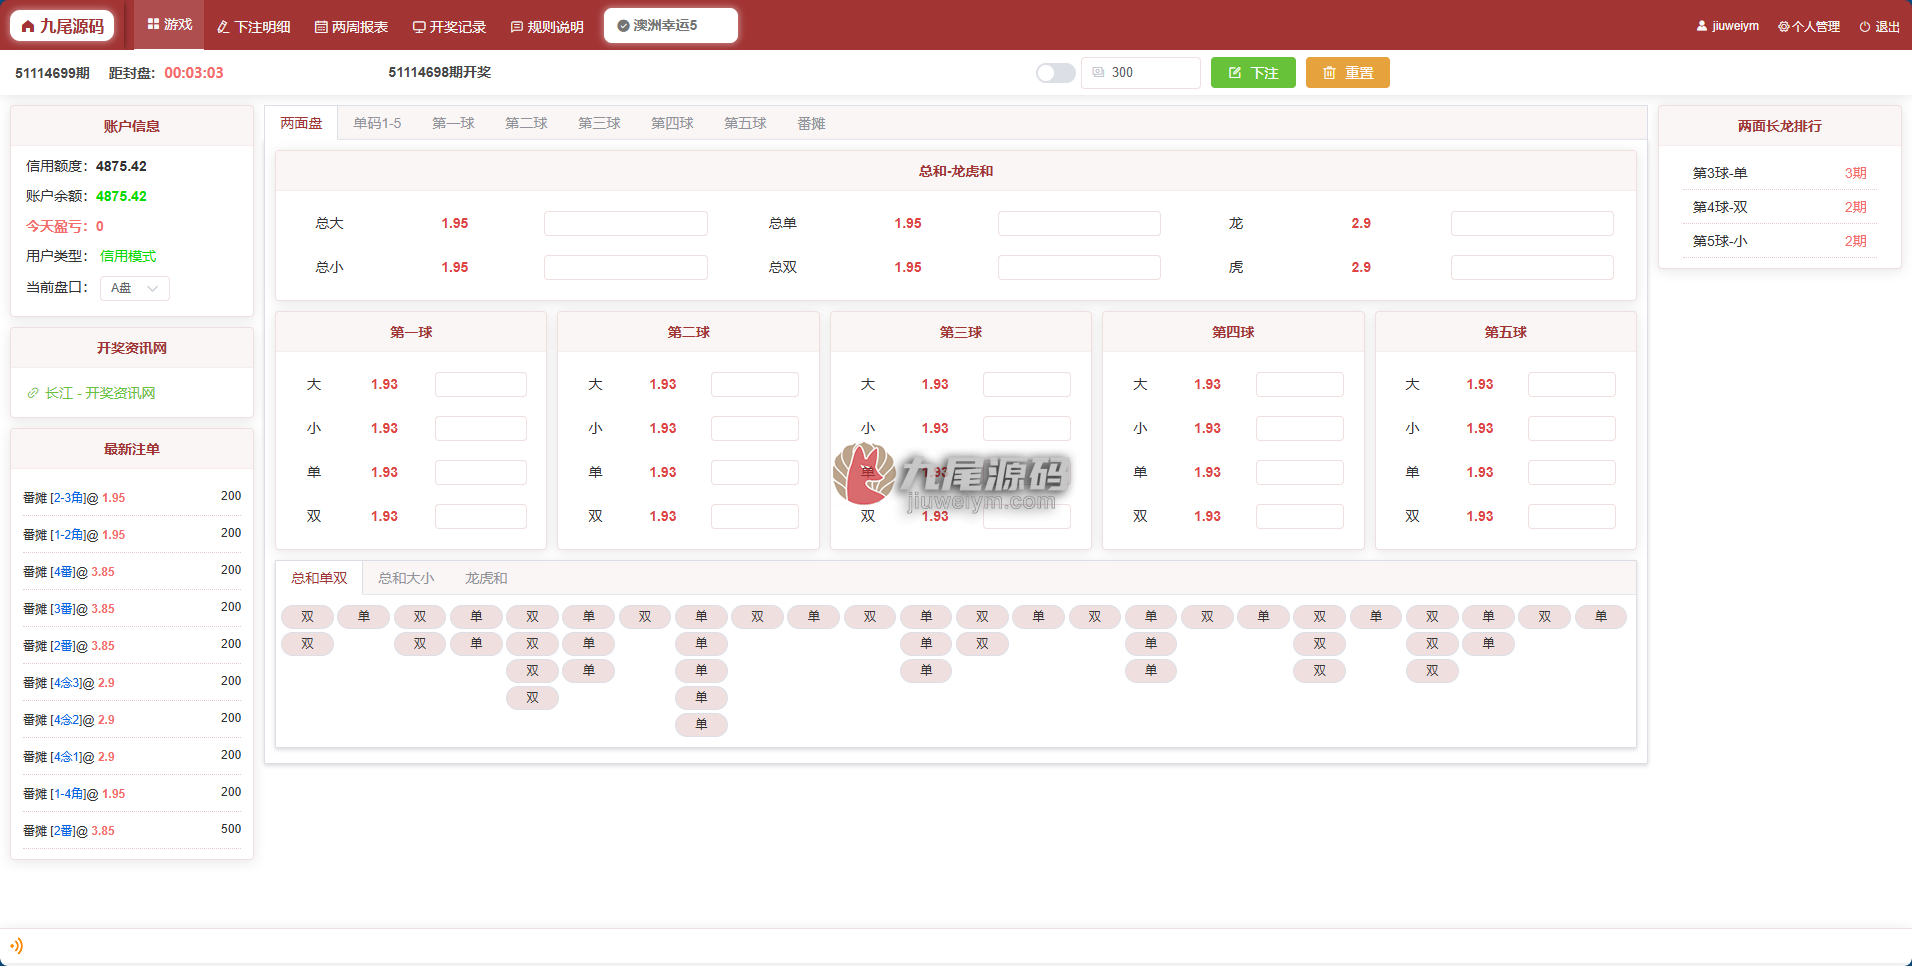Click the 番摊 [1-4角] bet entry
1912x966 pixels.
coord(132,793)
